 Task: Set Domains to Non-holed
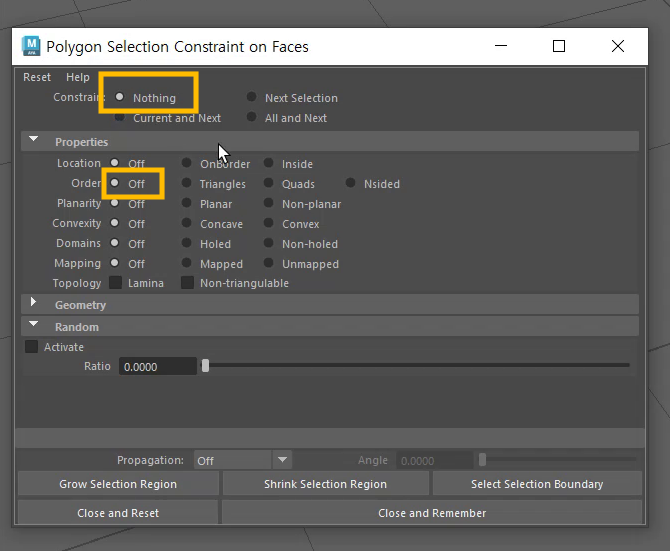(268, 243)
